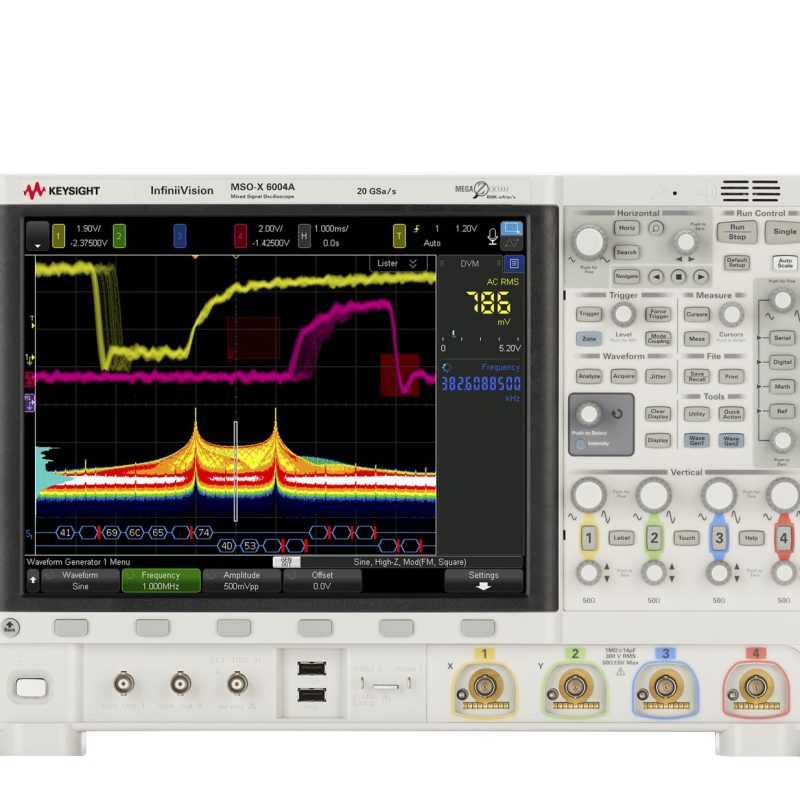Select the Frequency 1.000MHz softkey
Screen dimensions: 800x800
point(161,581)
